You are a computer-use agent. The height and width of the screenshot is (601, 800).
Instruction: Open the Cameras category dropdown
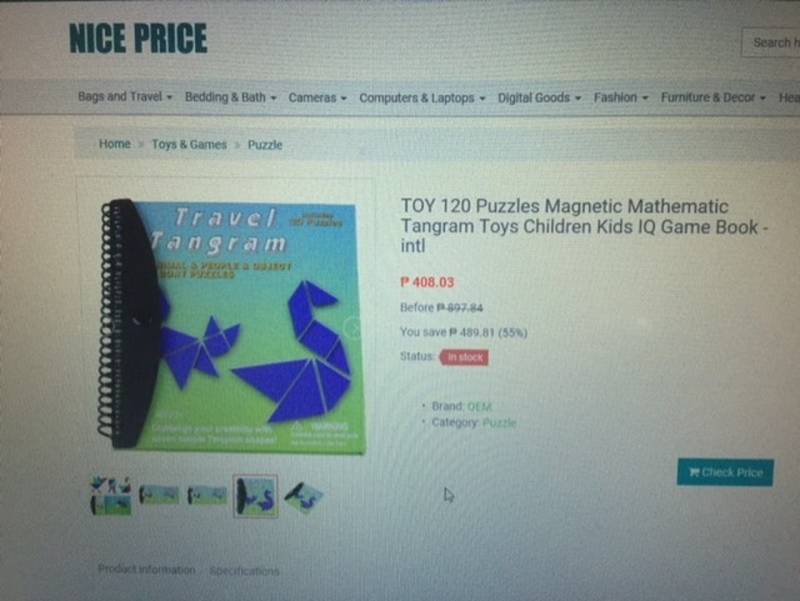(317, 97)
